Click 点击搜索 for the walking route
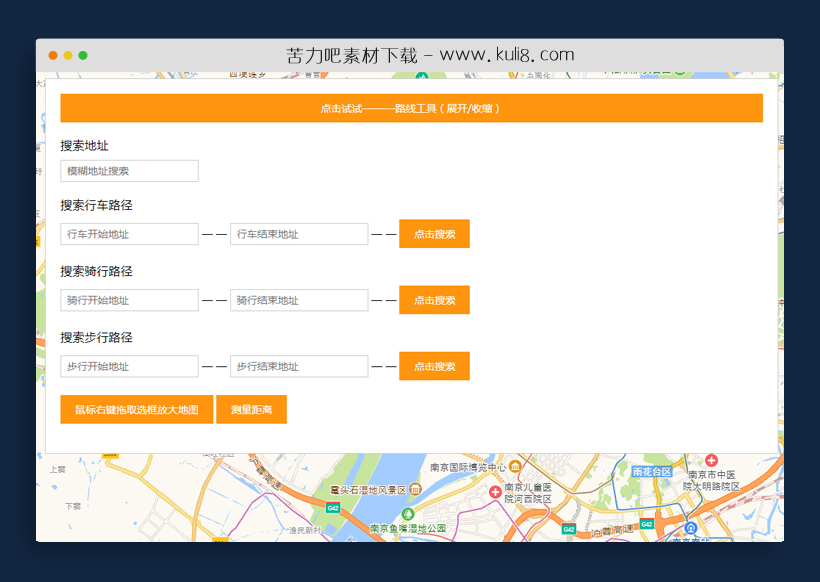Viewport: 820px width, 582px height. tap(433, 365)
